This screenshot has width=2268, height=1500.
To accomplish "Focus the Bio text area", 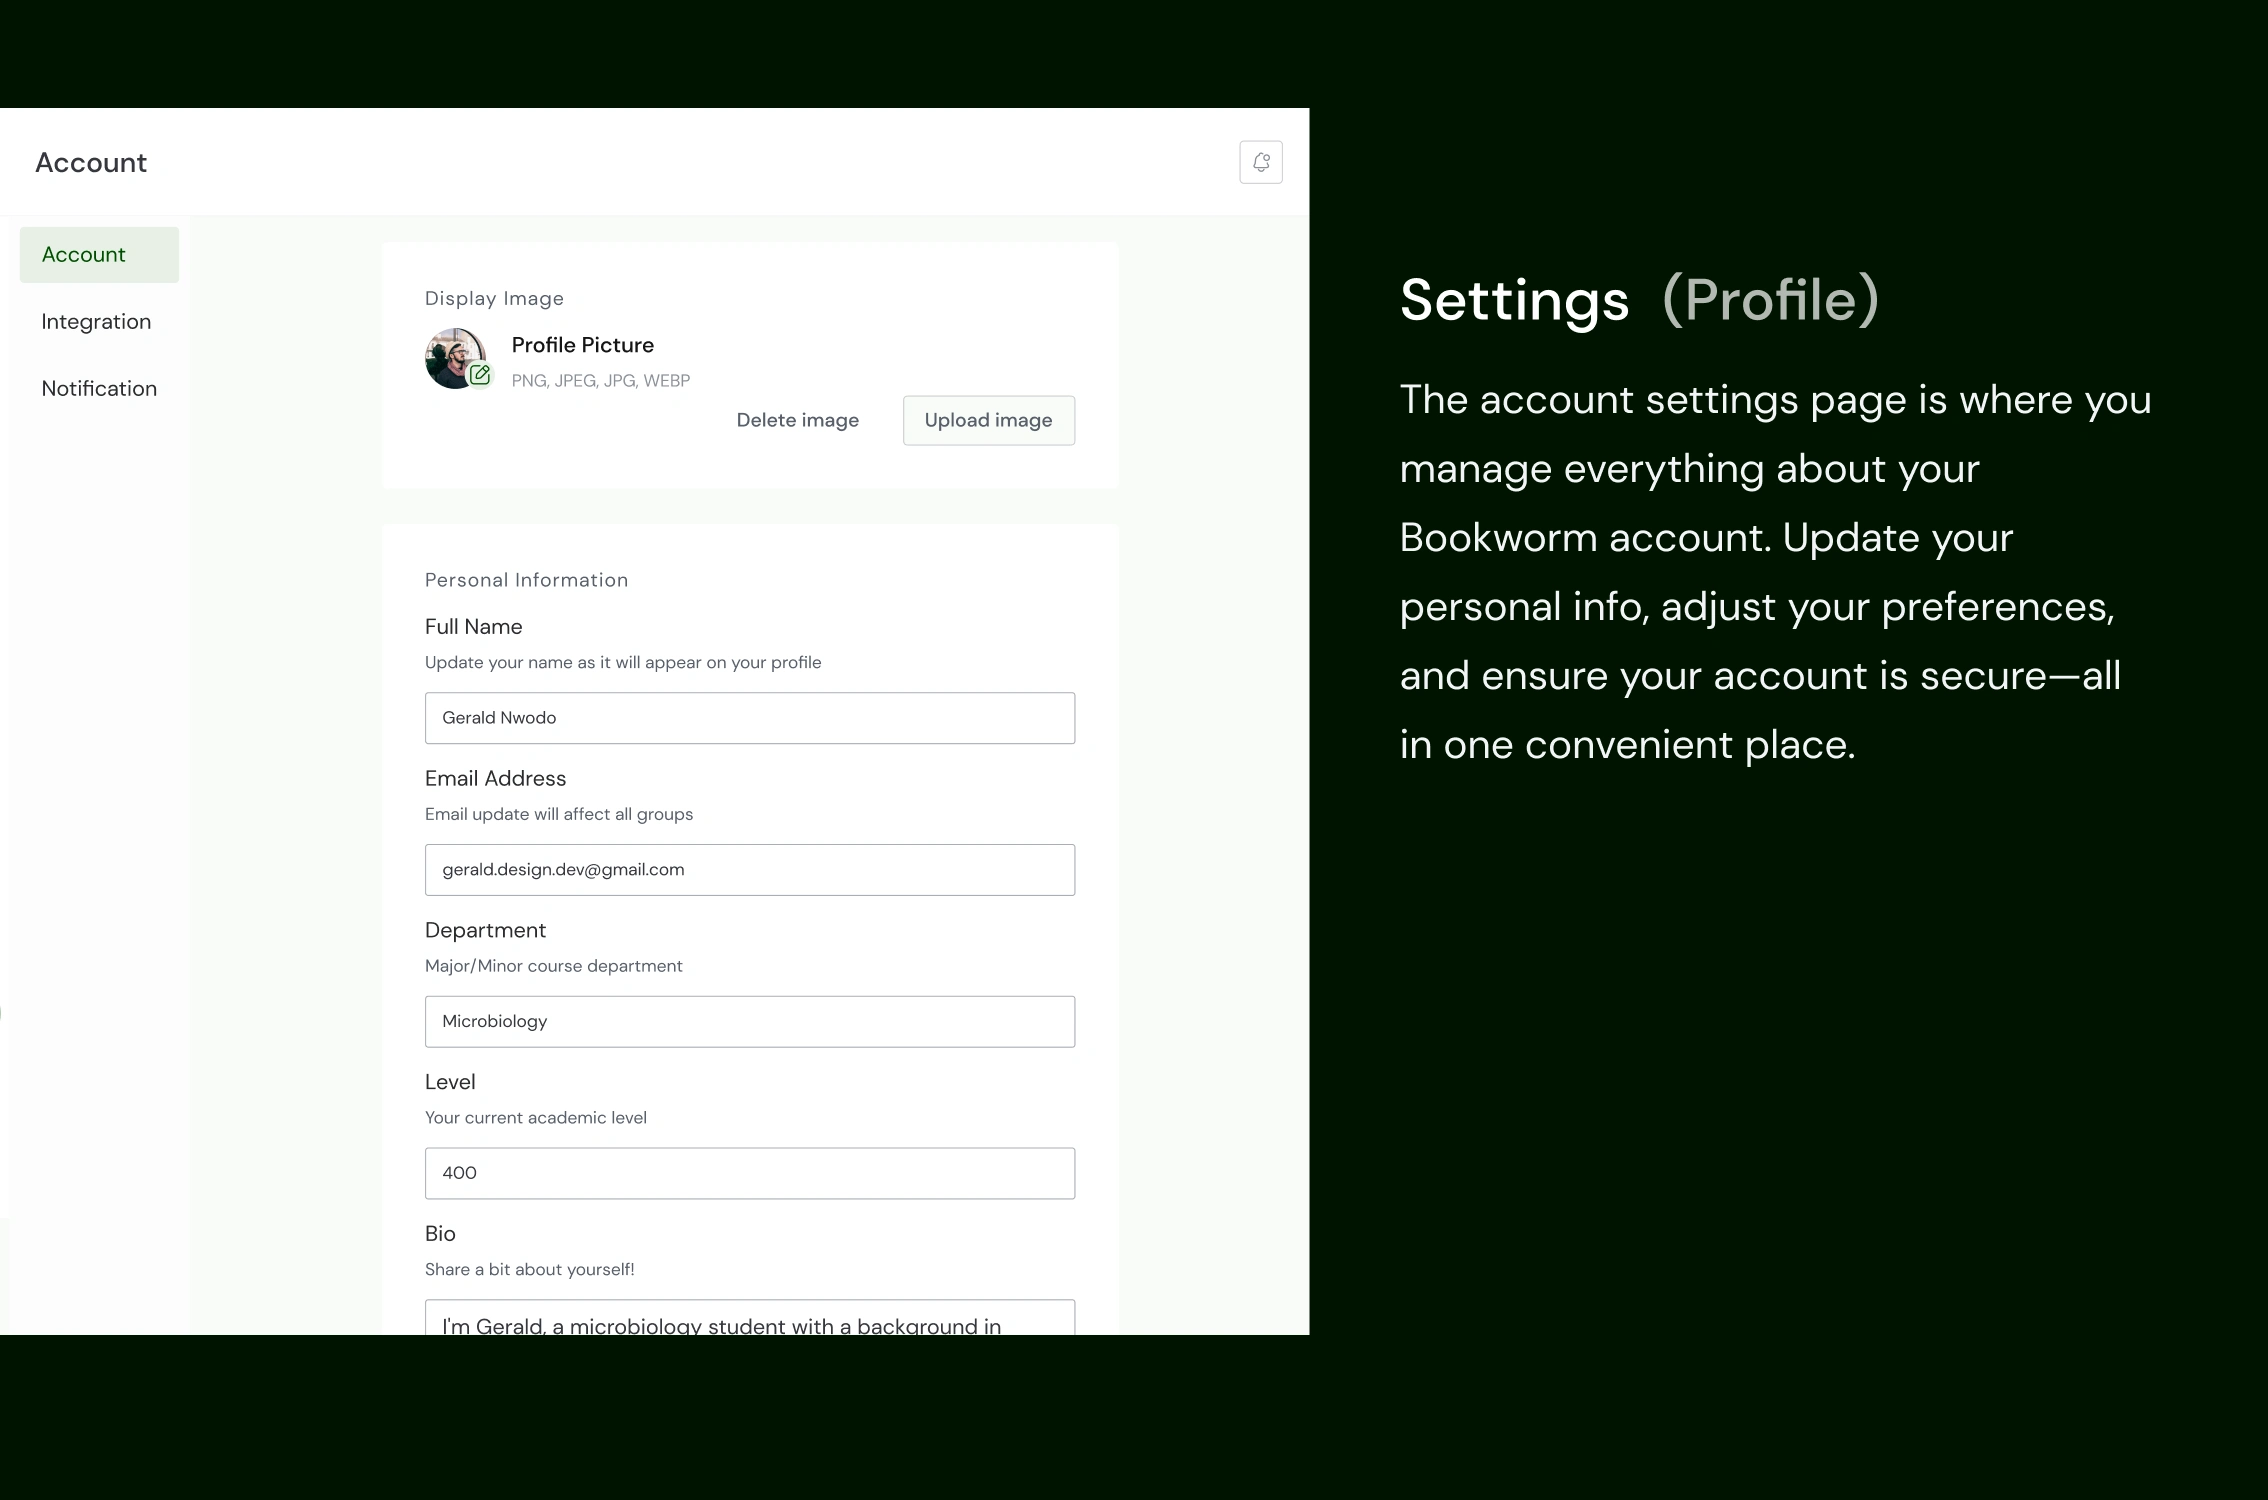I will coord(749,1320).
